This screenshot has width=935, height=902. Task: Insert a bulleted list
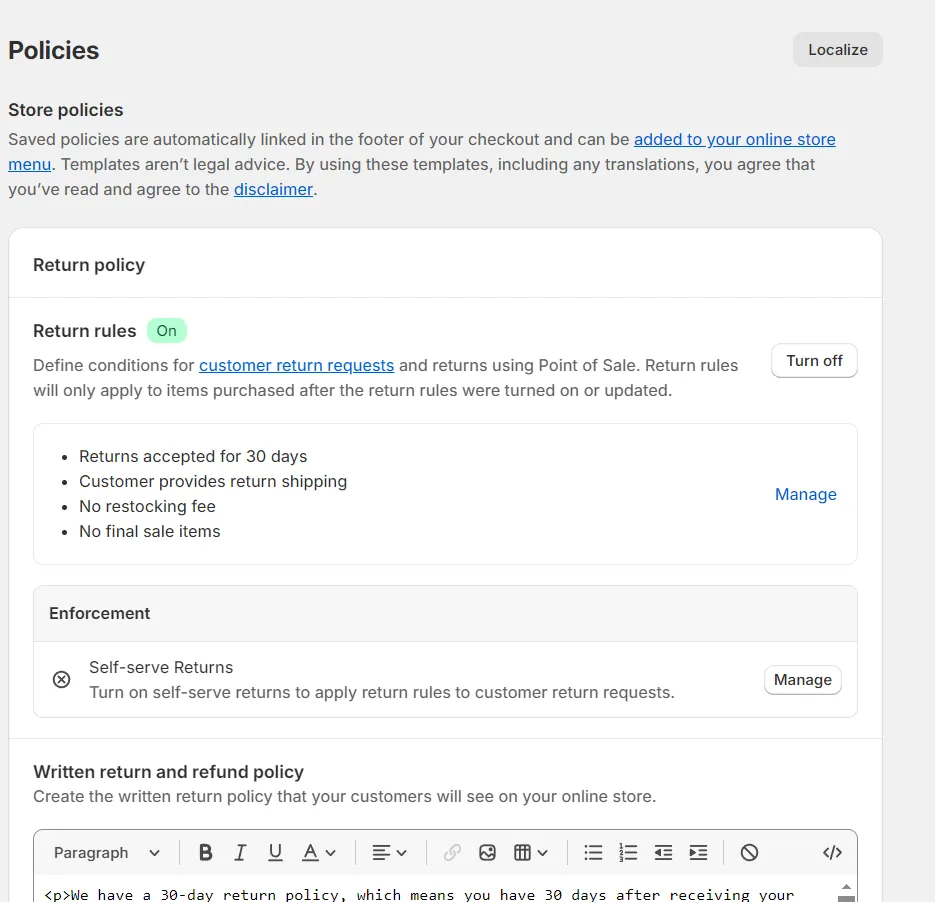pos(593,853)
